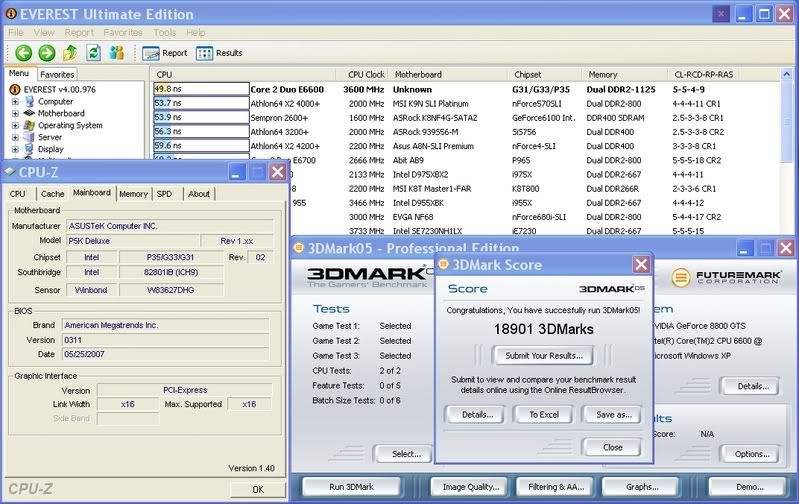Open the Favorites menu in EVEREST
Image resolution: width=799 pixels, height=504 pixels.
coord(123,32)
